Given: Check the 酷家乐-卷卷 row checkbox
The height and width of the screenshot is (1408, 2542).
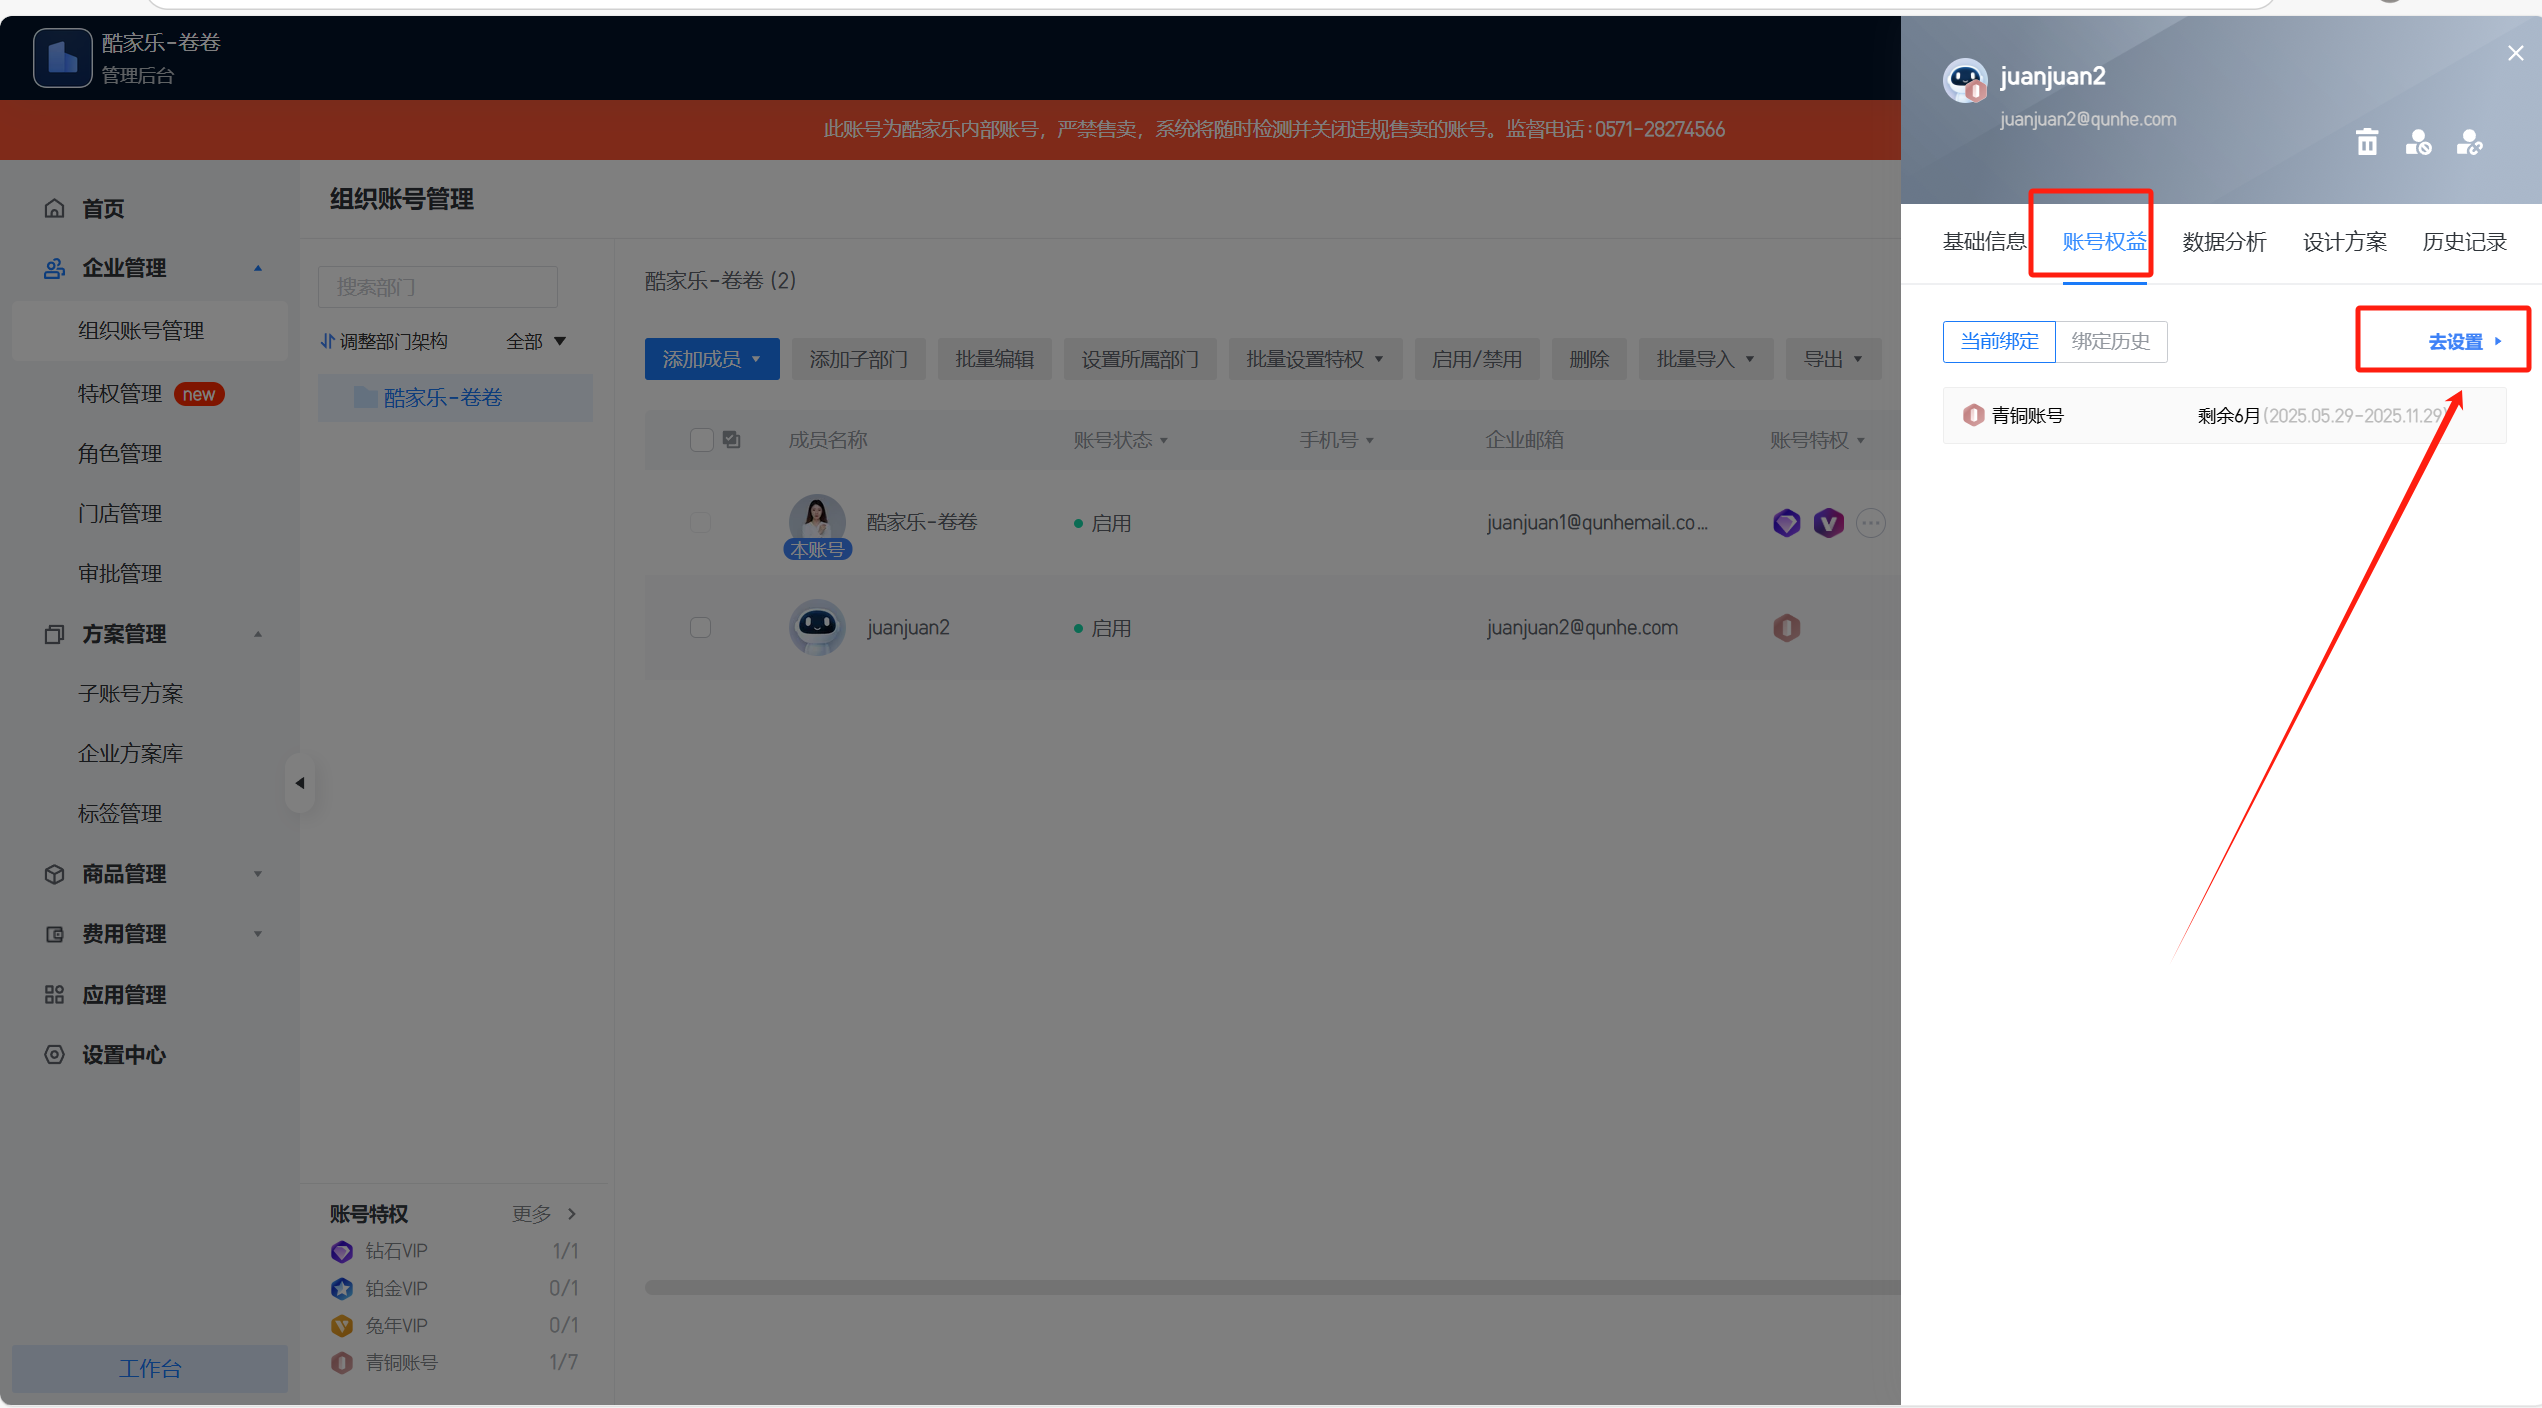Looking at the screenshot, I should 700,523.
